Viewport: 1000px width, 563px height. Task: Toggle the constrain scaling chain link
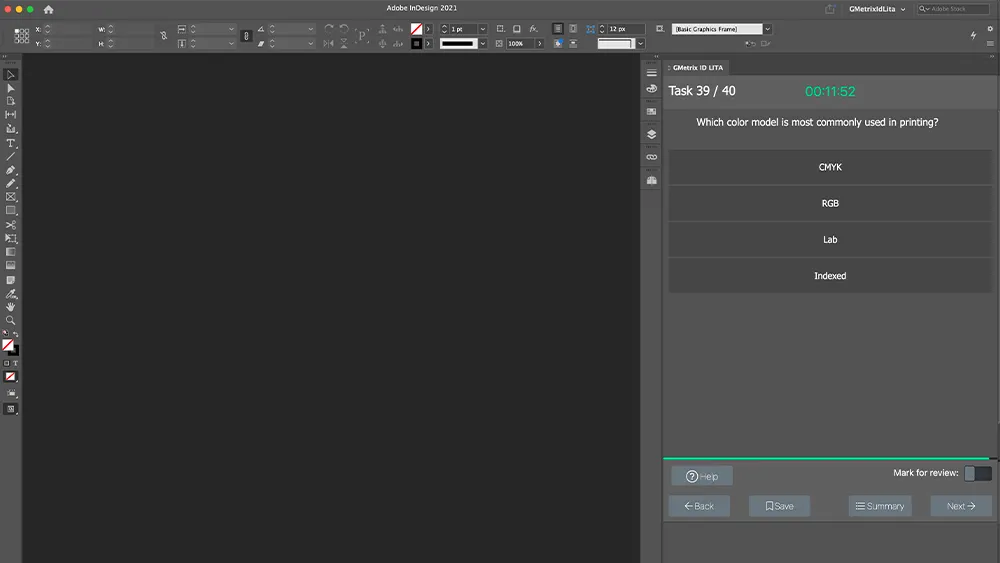246,36
